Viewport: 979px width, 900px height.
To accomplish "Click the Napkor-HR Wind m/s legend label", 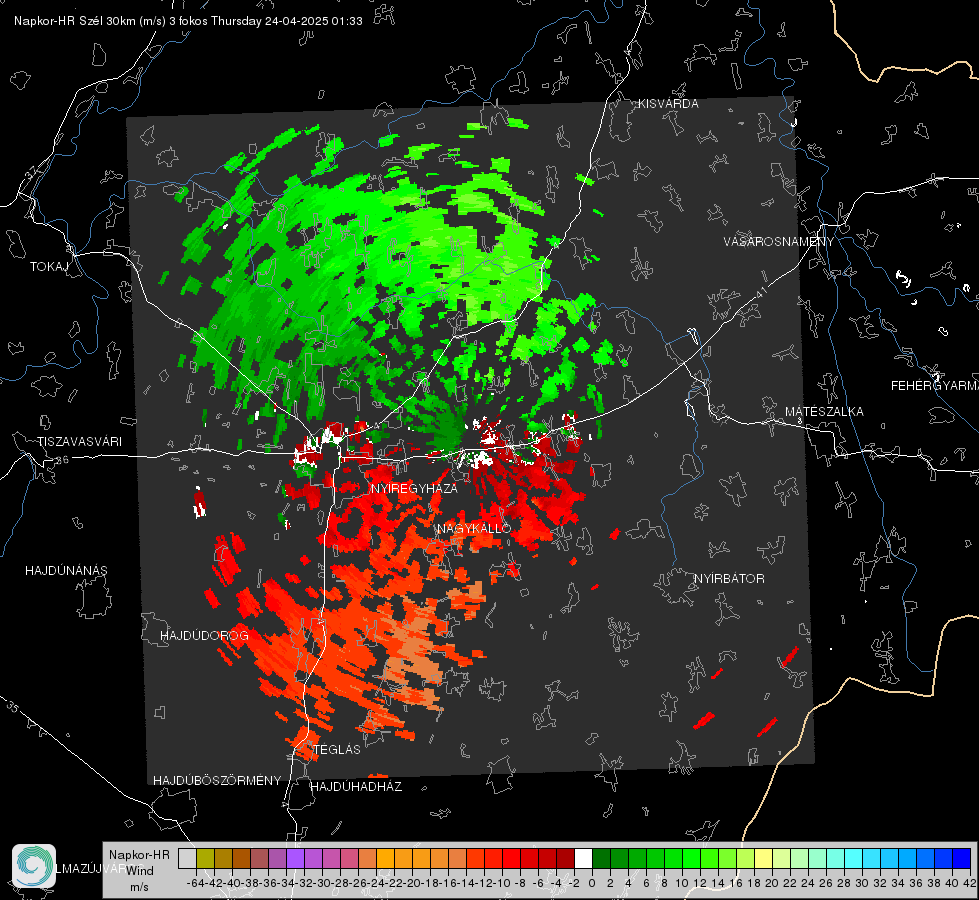I will click(x=139, y=870).
